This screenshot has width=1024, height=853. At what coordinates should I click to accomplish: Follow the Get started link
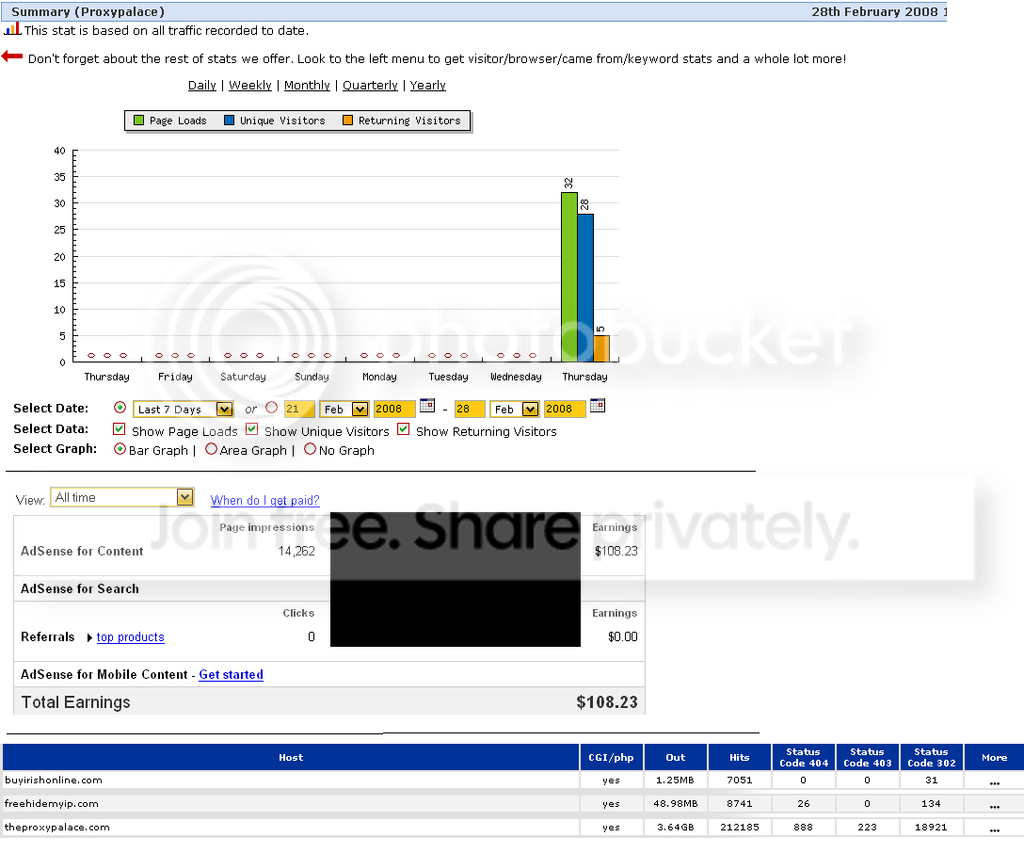(x=231, y=675)
